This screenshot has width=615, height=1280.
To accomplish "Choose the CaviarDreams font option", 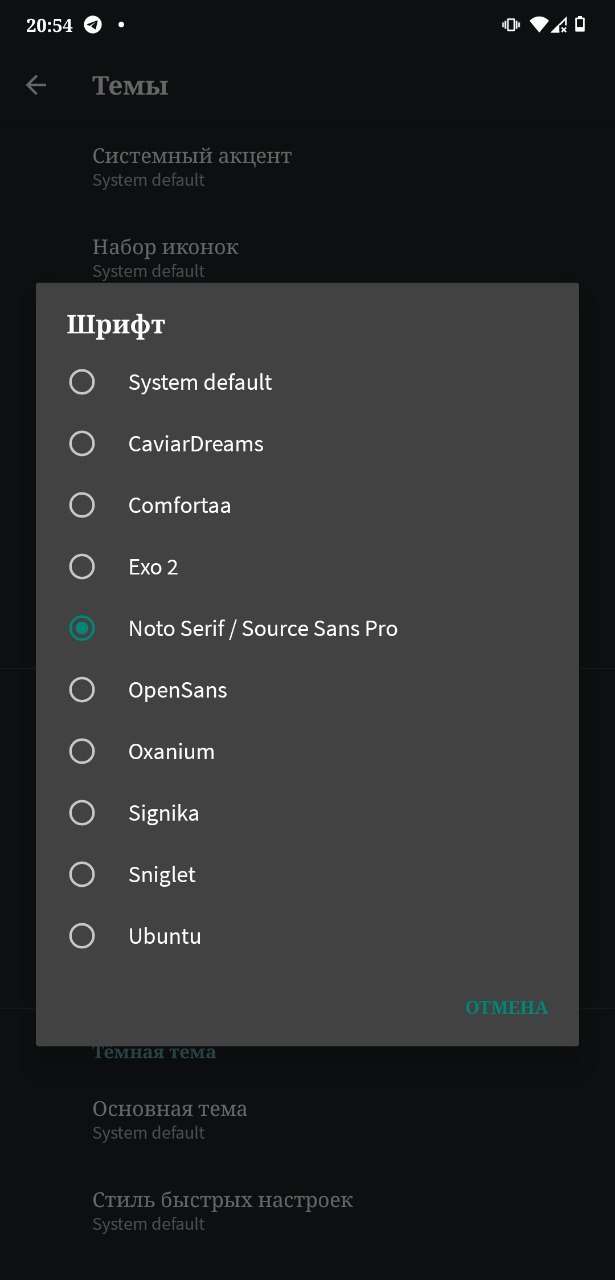I will coord(307,444).
